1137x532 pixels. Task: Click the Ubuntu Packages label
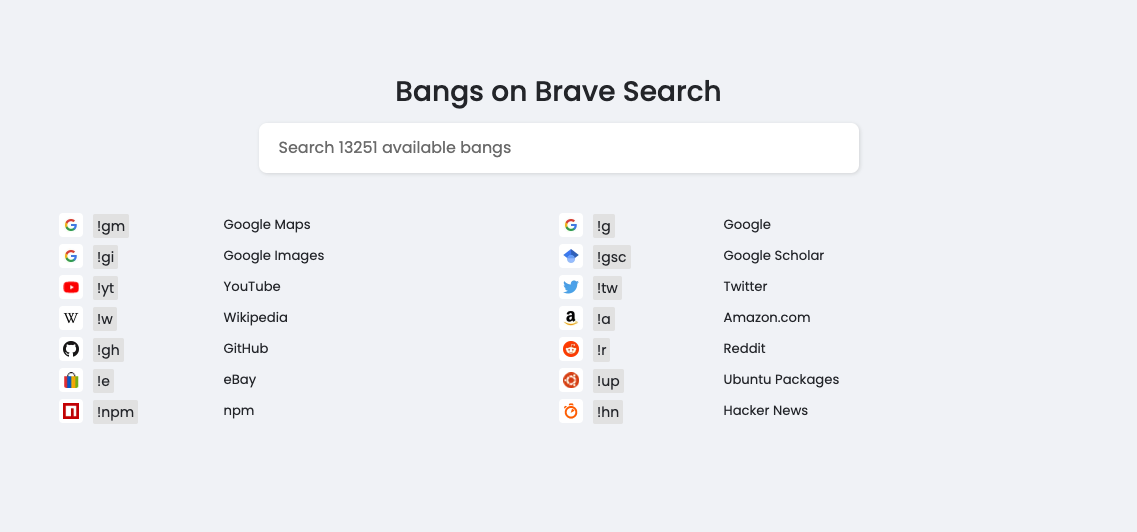[x=781, y=379]
